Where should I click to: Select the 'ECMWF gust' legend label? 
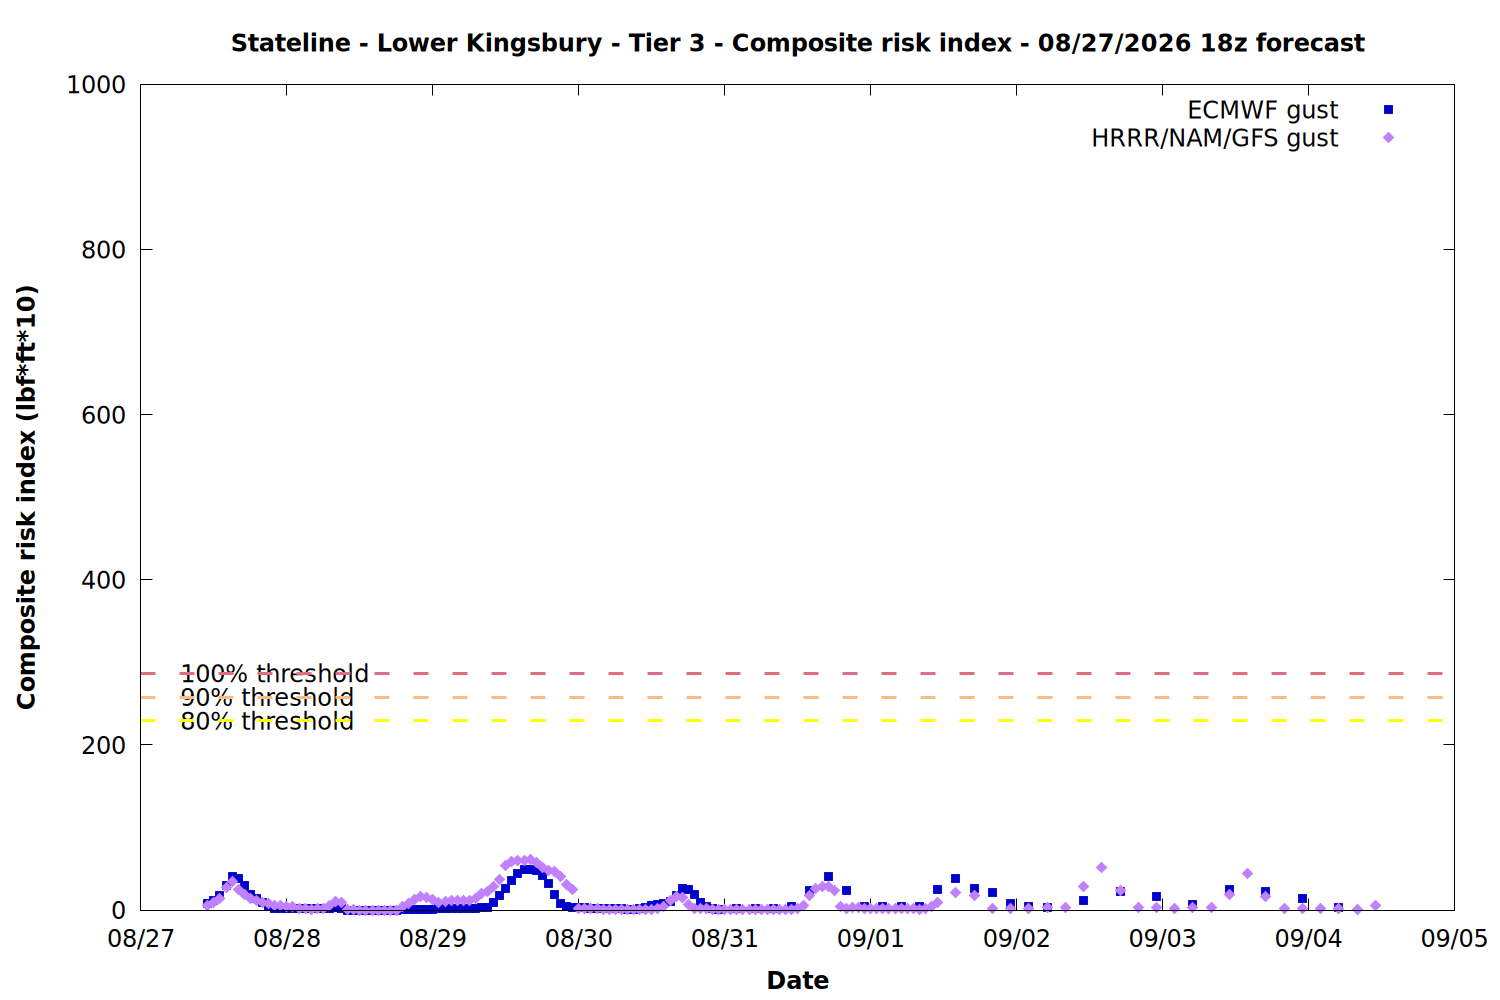click(x=1262, y=110)
